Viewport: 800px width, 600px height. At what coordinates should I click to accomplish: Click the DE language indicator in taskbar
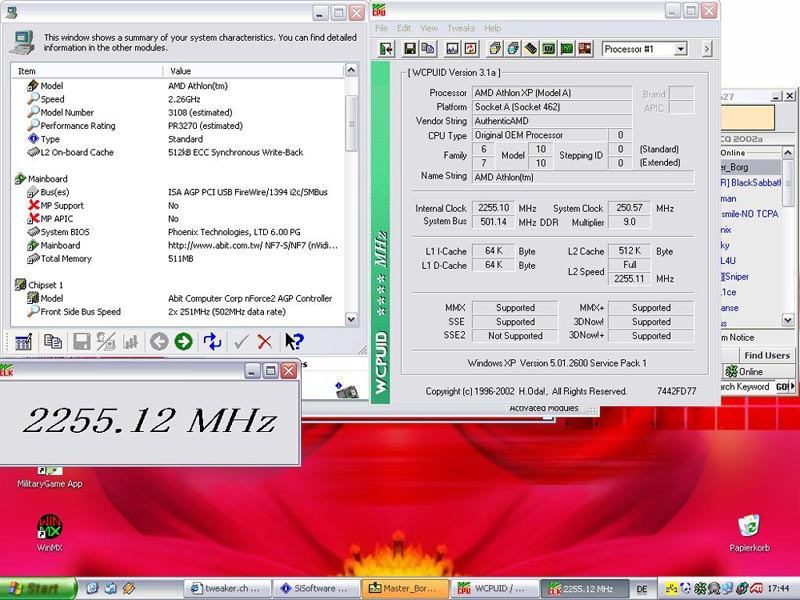point(642,589)
